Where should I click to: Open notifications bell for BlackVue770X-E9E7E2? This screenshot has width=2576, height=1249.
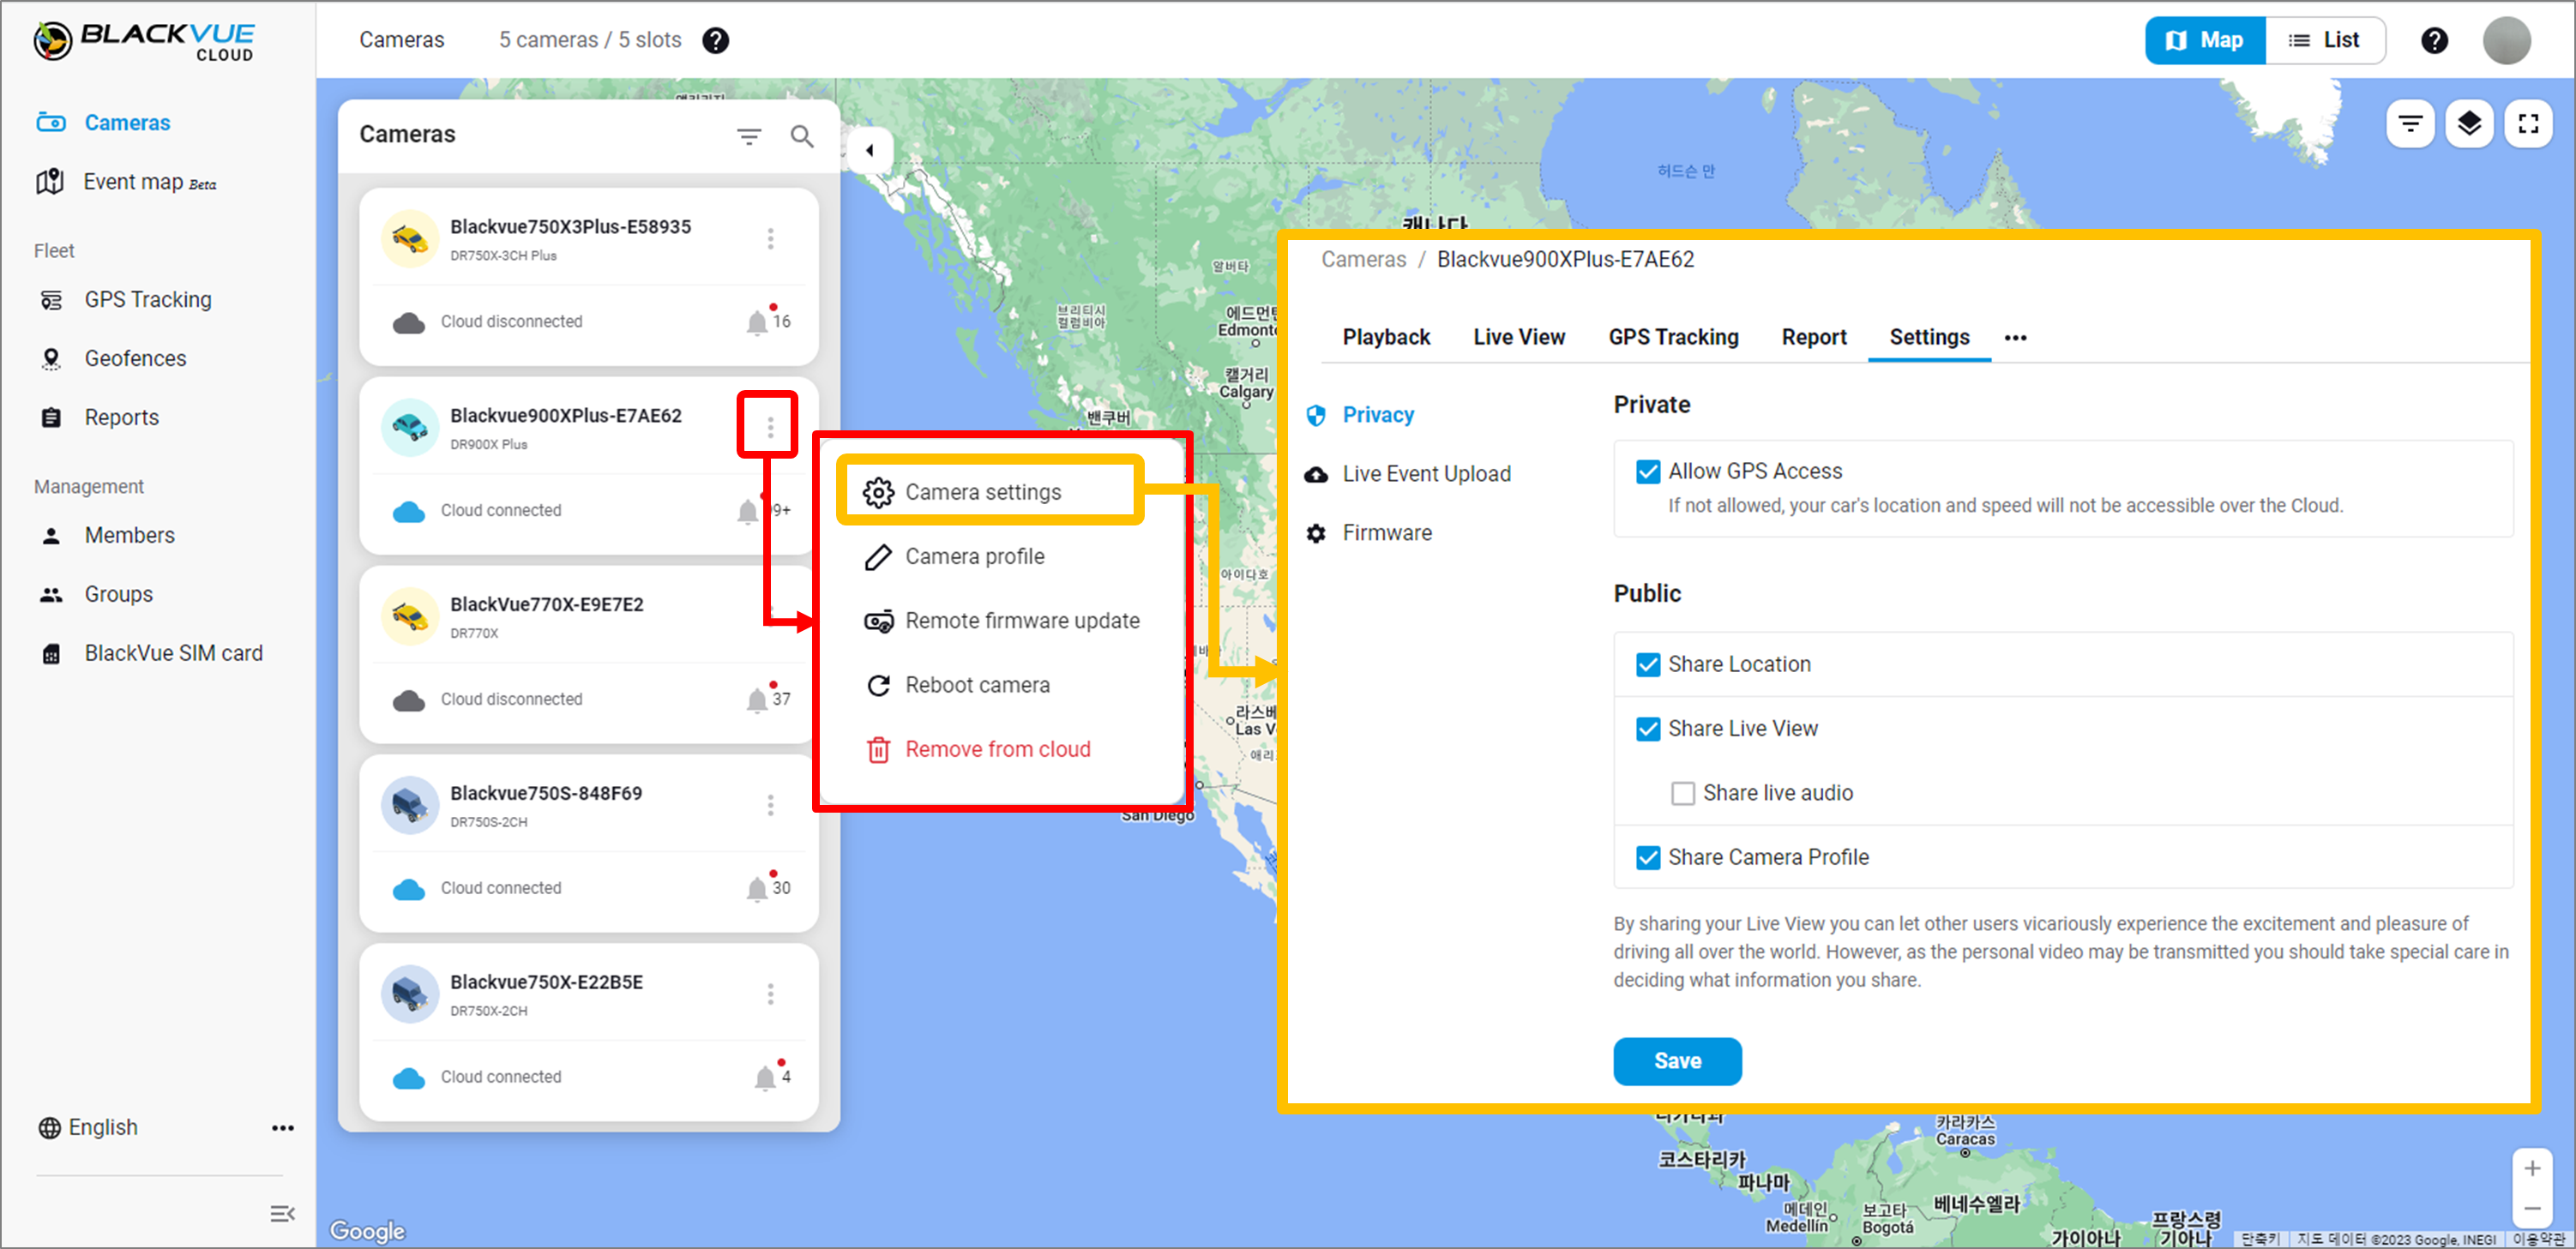pyautogui.click(x=757, y=699)
